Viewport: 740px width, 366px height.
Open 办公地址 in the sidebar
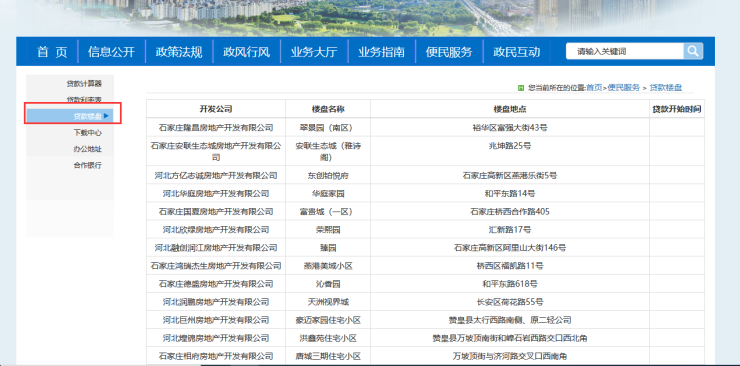coord(87,149)
